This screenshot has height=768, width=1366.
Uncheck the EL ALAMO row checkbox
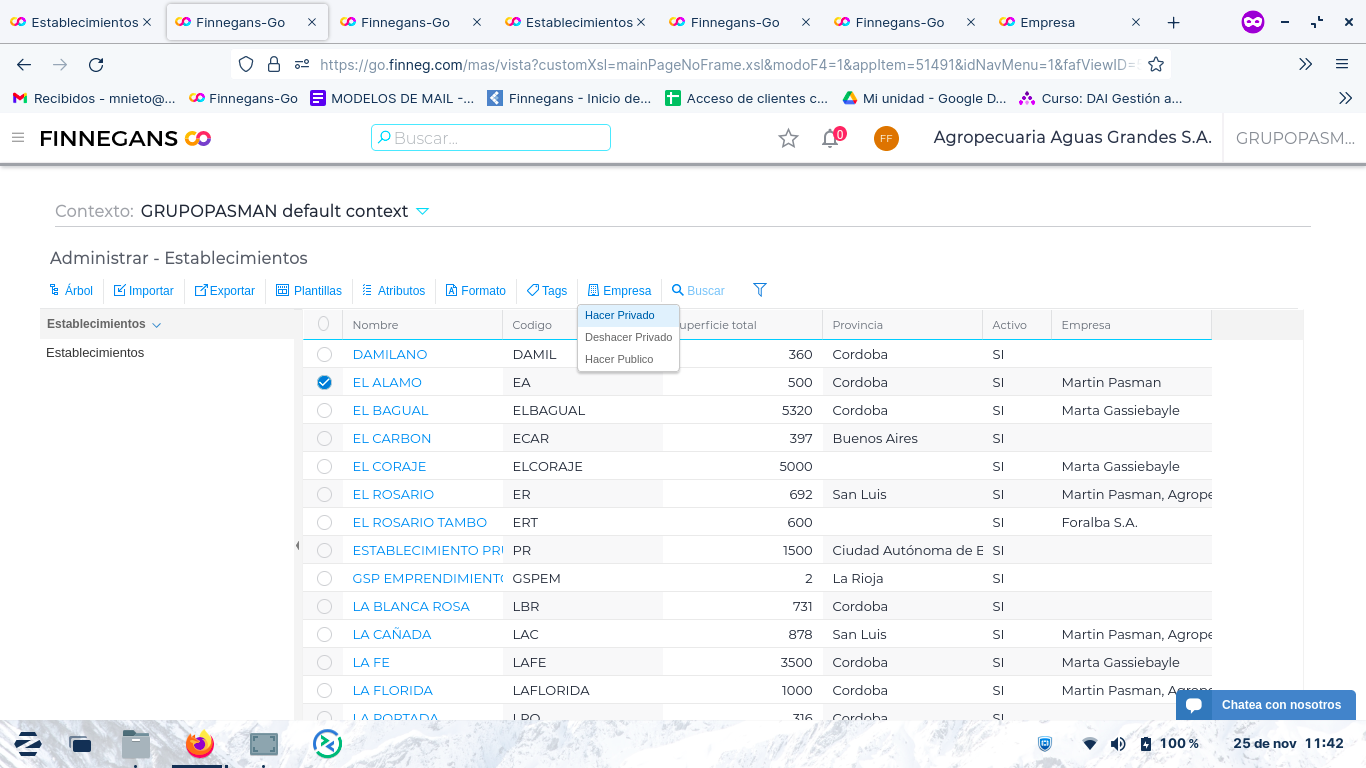[x=324, y=382]
